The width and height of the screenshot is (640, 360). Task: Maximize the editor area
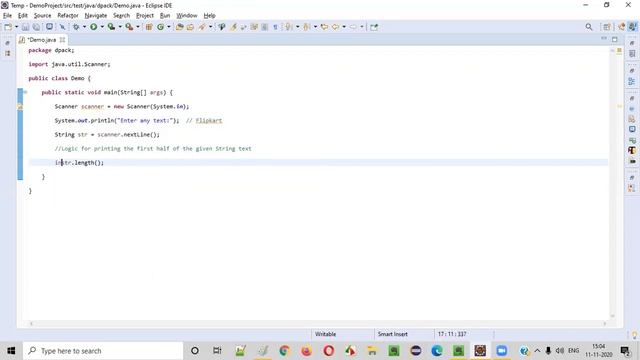click(x=615, y=39)
